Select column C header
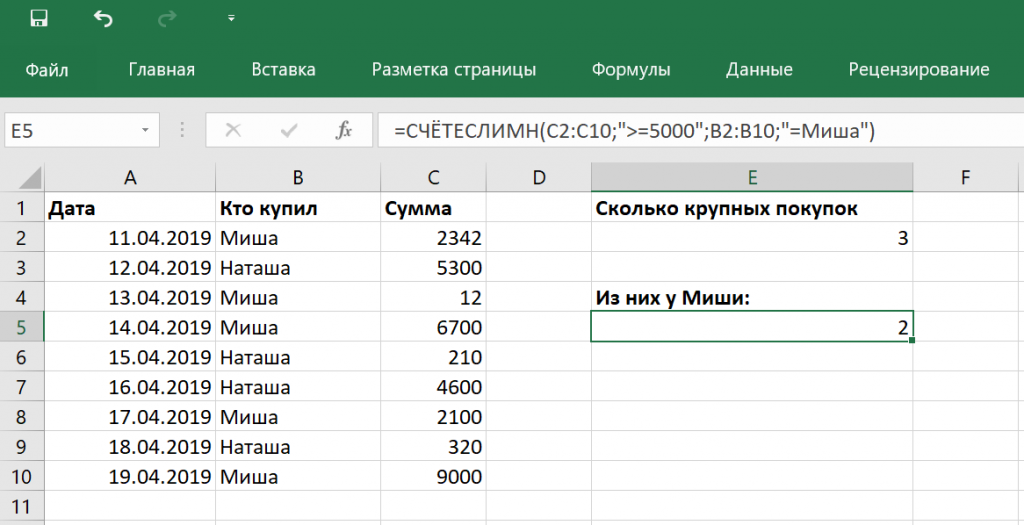Viewport: 1024px width, 525px height. pyautogui.click(x=433, y=178)
